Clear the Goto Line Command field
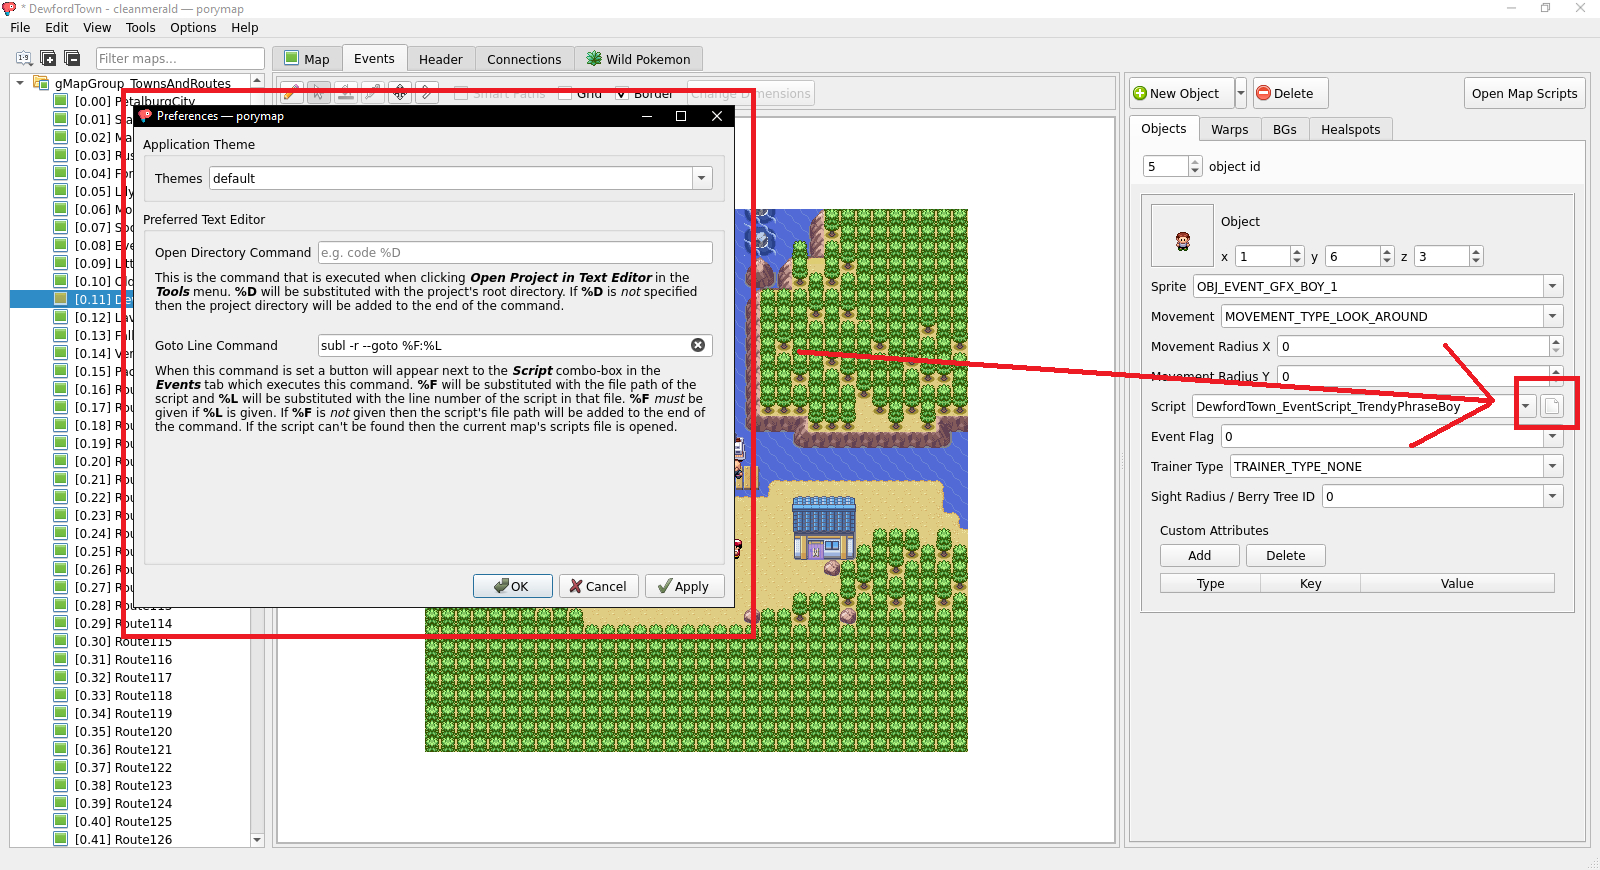This screenshot has width=1600, height=870. pyautogui.click(x=698, y=345)
